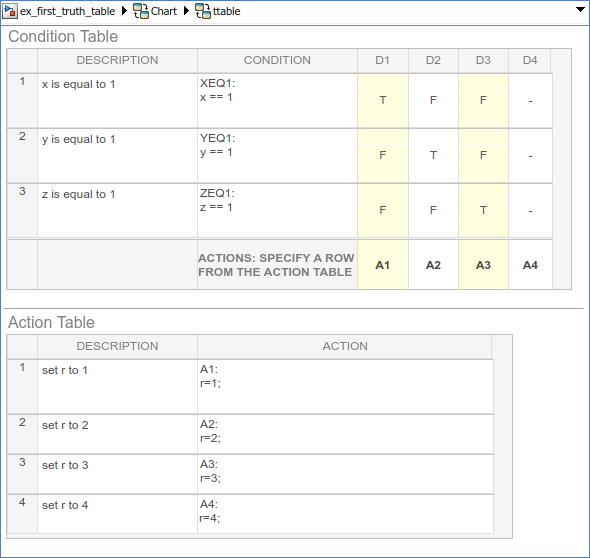Expand arrow after Chart breadcrumb
This screenshot has height=558, width=590.
[x=186, y=11]
